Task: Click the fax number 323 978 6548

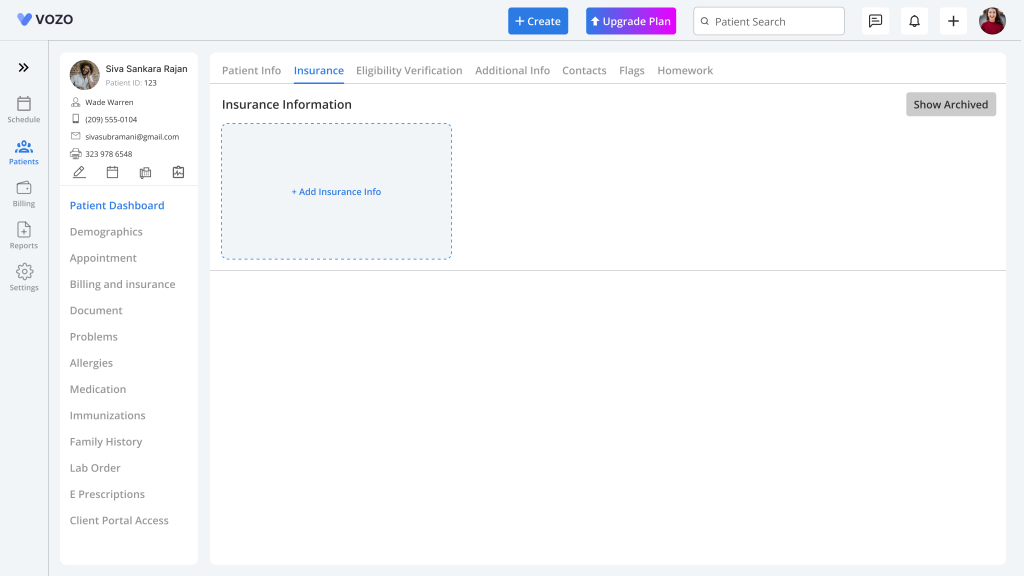Action: click(x=108, y=154)
